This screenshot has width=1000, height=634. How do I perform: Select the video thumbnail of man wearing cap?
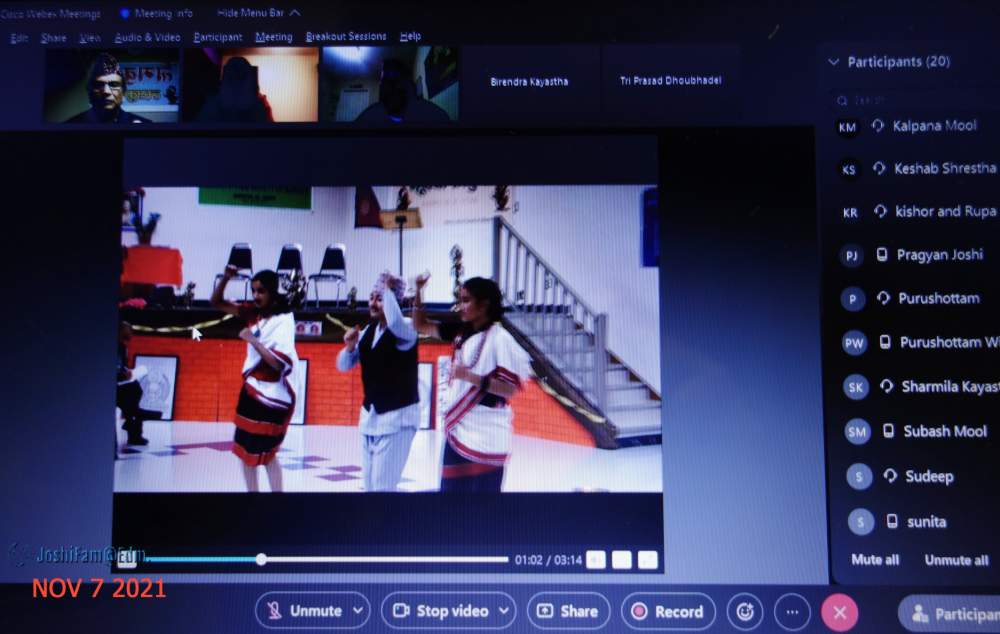click(x=112, y=87)
